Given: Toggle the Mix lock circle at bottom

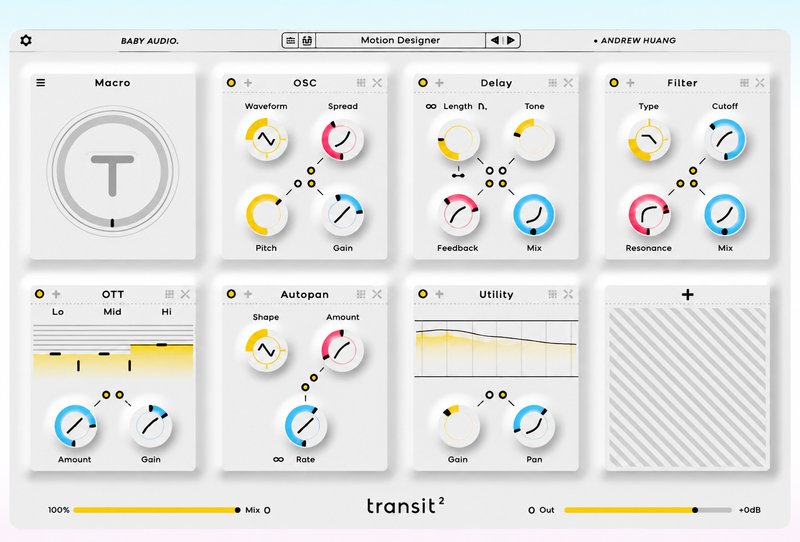Looking at the screenshot, I should pos(267,510).
